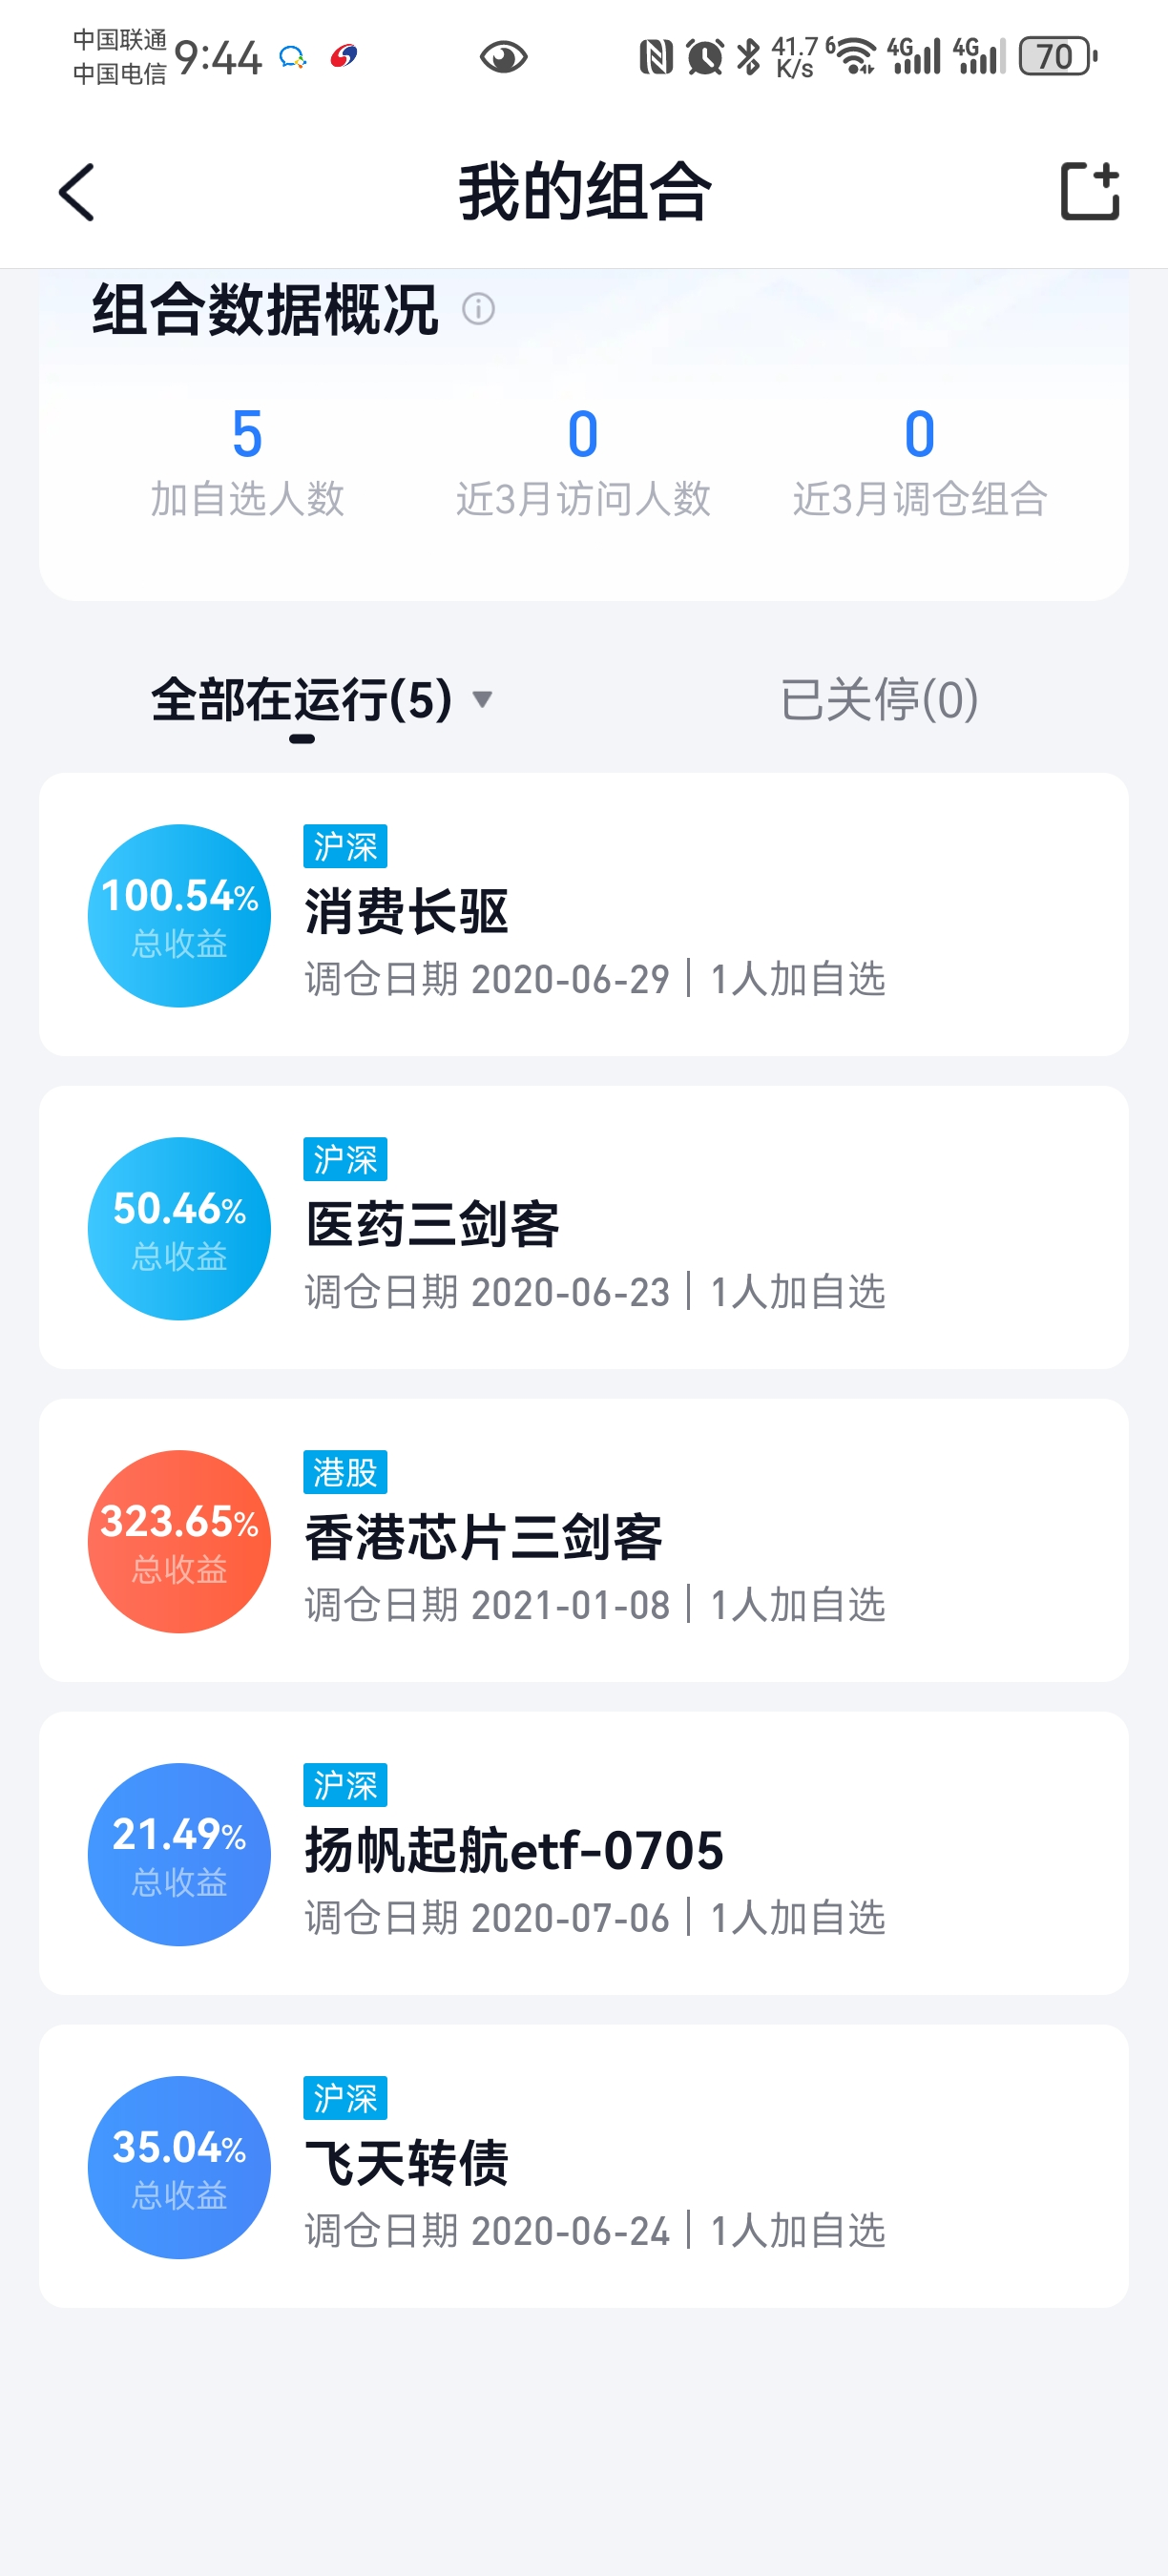Open the 香港芯片三剑客 portfolio
This screenshot has width=1168, height=2576.
point(483,1539)
